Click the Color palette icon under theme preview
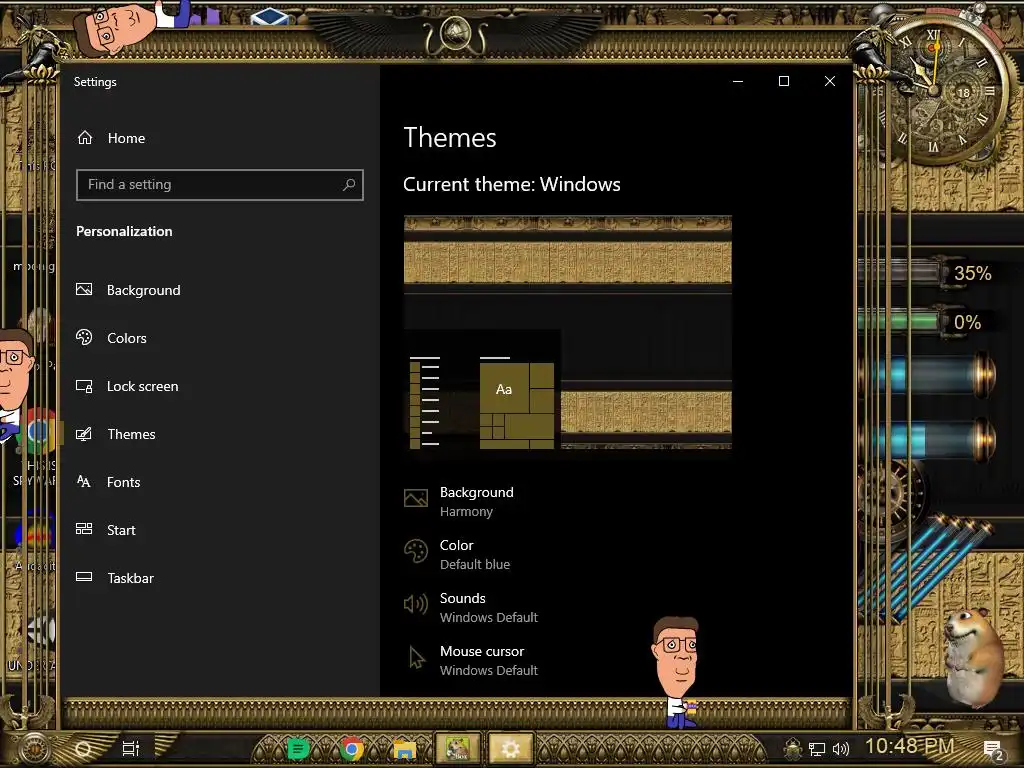This screenshot has width=1024, height=768. tap(416, 552)
